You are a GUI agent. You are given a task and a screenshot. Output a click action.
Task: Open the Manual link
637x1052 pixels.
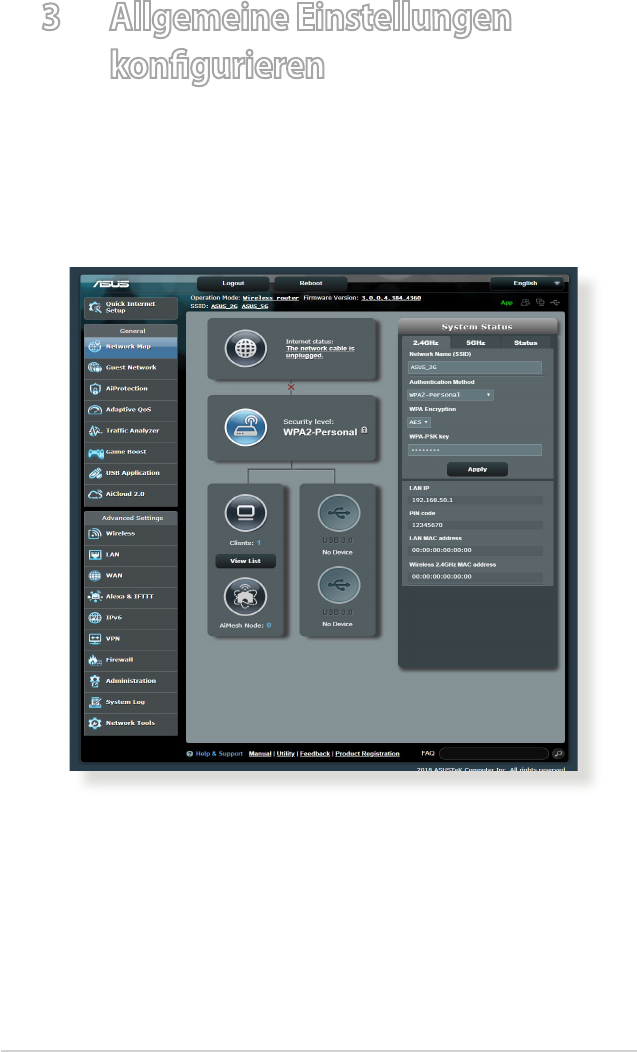point(260,754)
